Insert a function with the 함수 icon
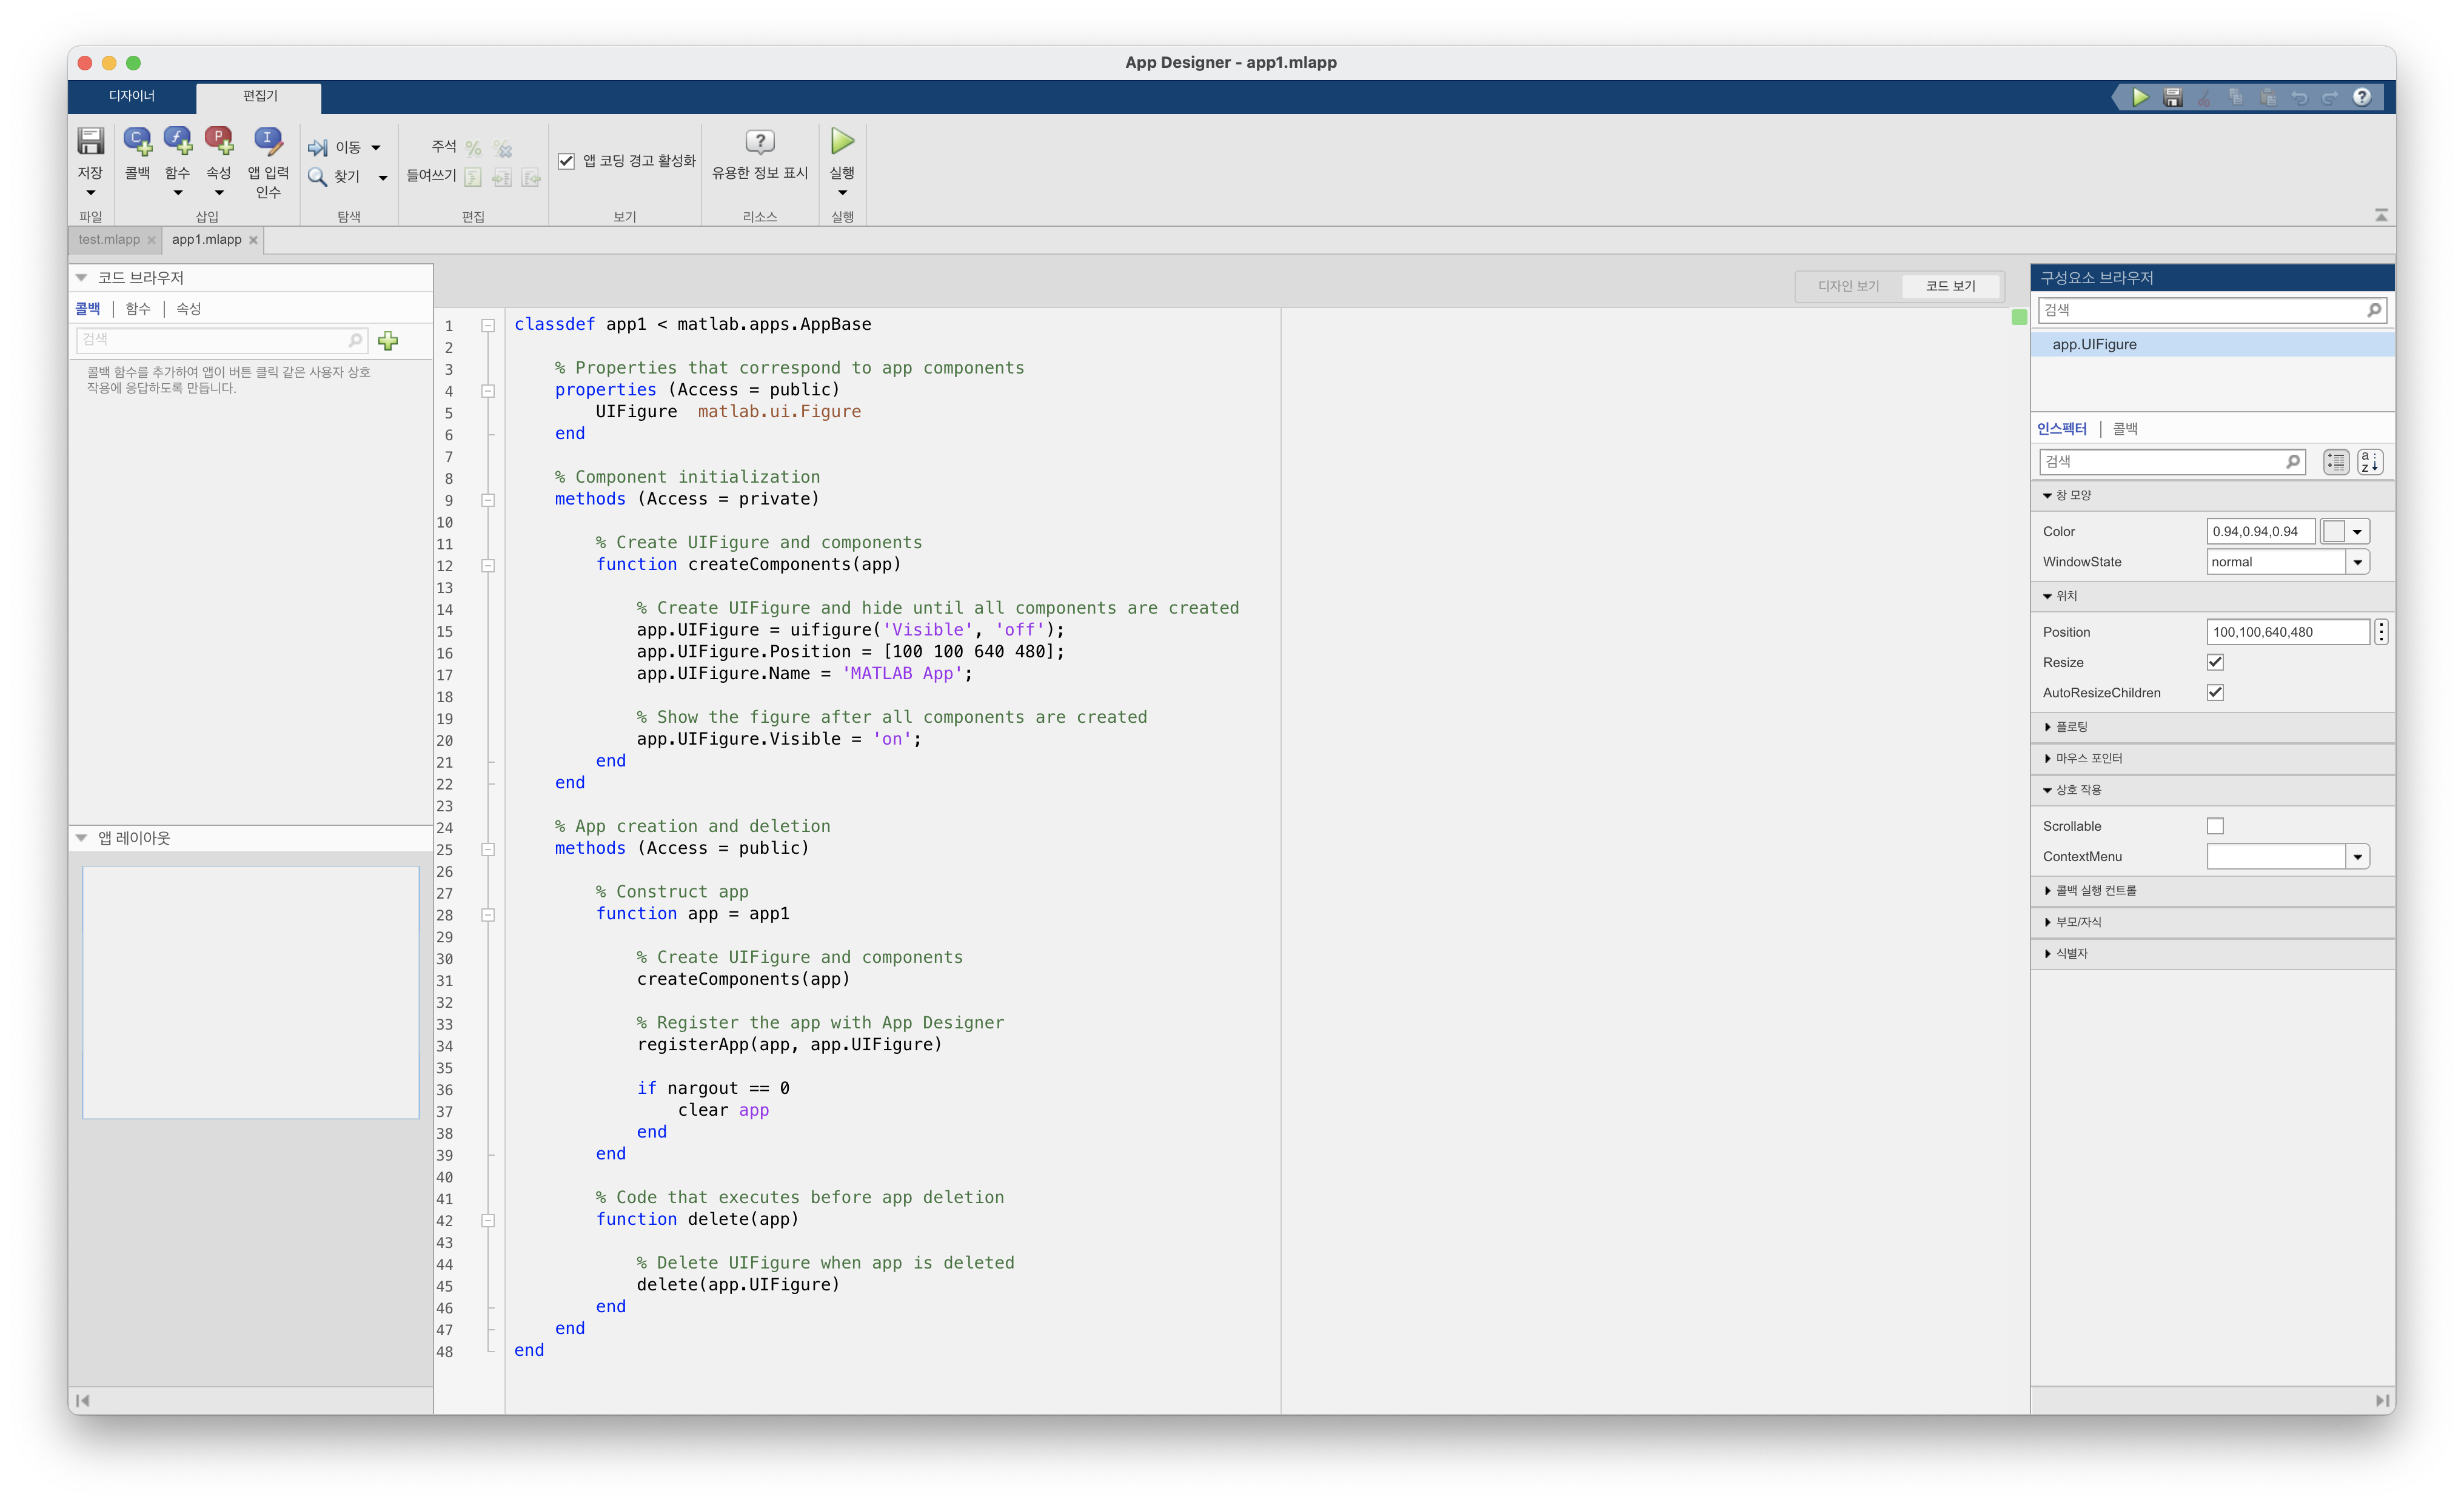Image resolution: width=2464 pixels, height=1505 pixels. 178,141
